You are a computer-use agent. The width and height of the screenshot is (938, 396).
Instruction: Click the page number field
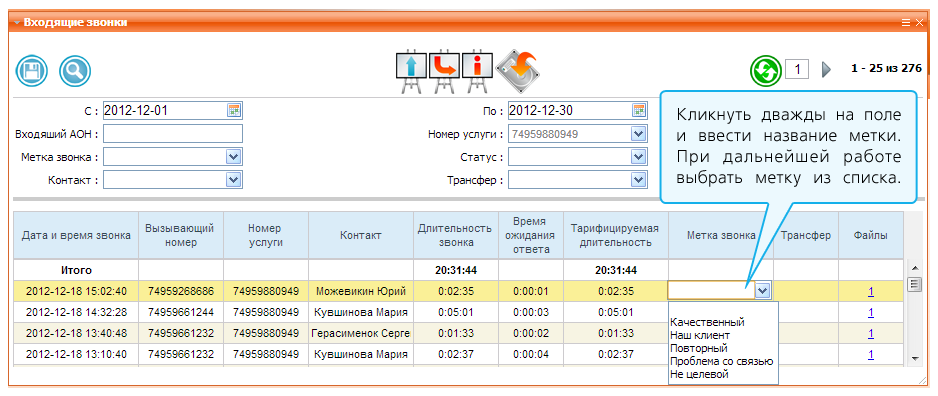tap(797, 69)
